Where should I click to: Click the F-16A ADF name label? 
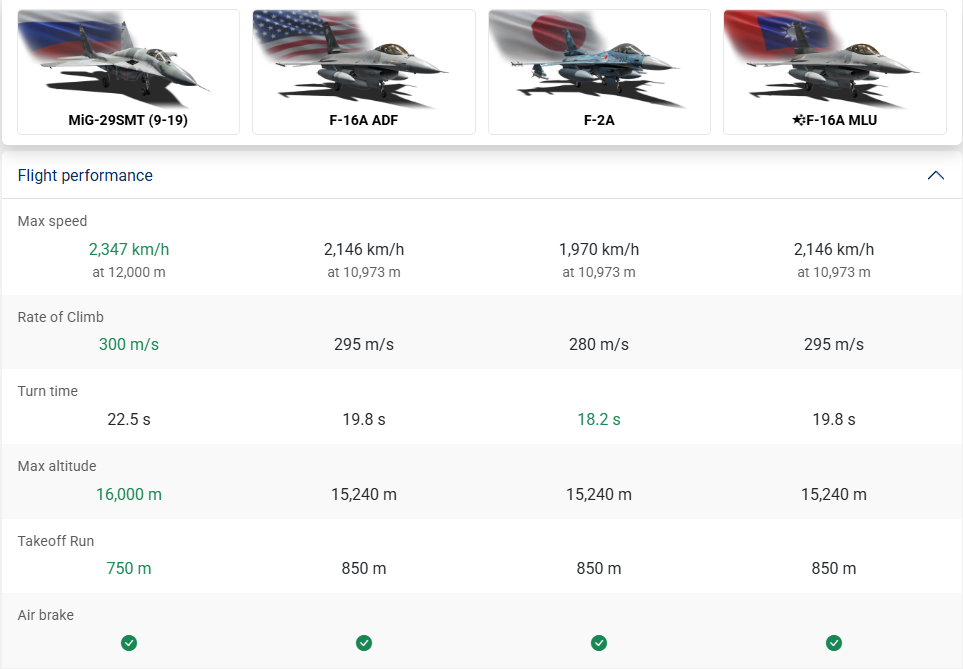tap(364, 120)
